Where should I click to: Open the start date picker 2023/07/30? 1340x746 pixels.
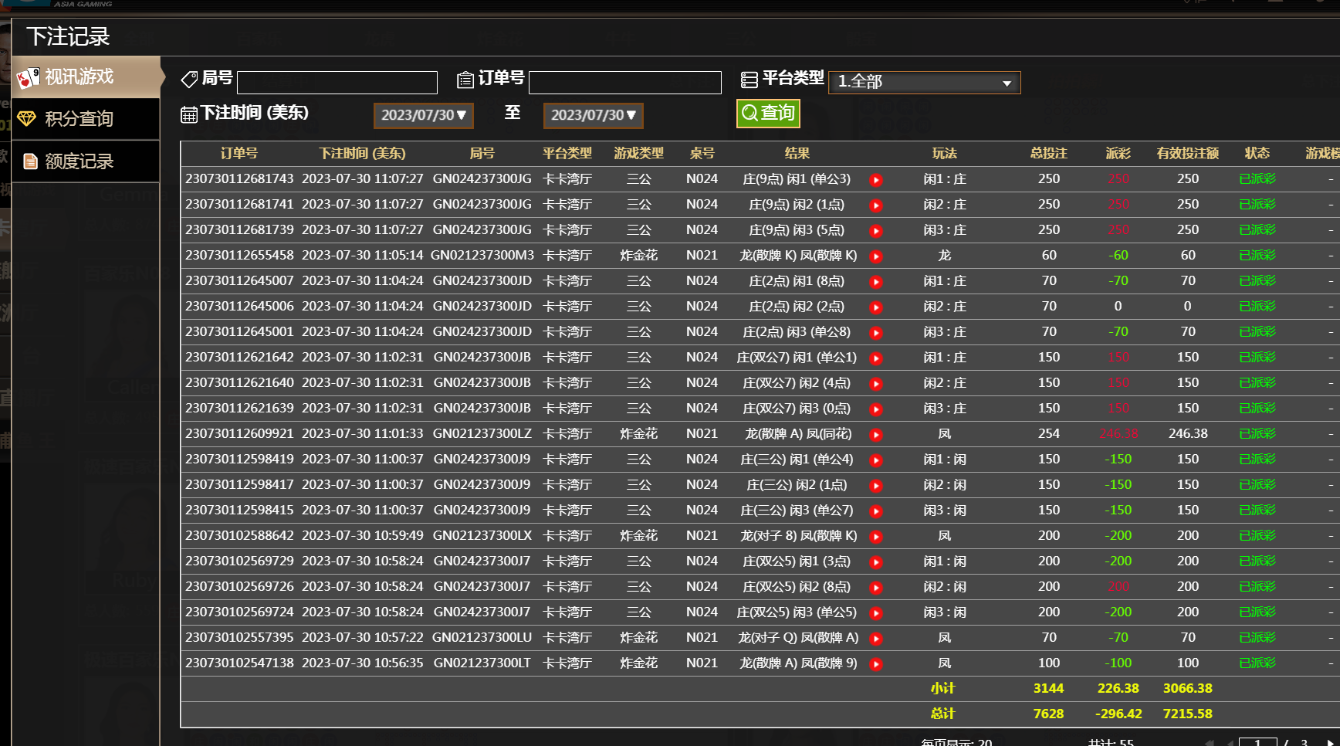423,115
